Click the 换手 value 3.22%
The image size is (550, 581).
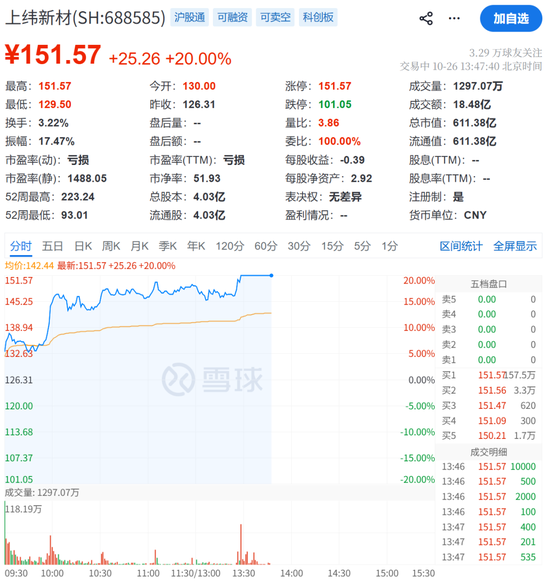click(x=53, y=123)
